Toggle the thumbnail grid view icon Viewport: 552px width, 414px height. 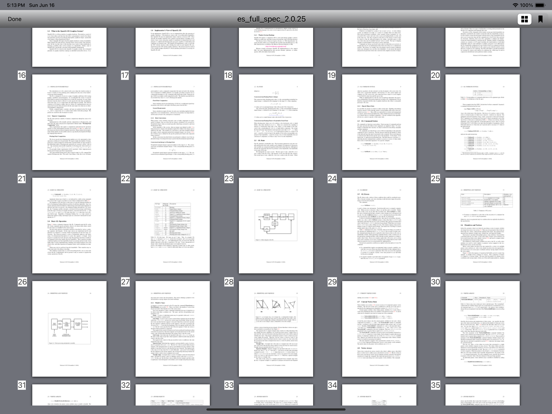click(524, 19)
